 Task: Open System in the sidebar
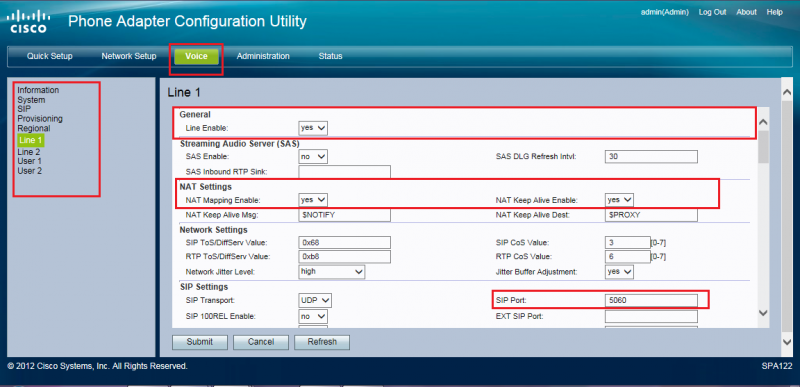coord(31,100)
